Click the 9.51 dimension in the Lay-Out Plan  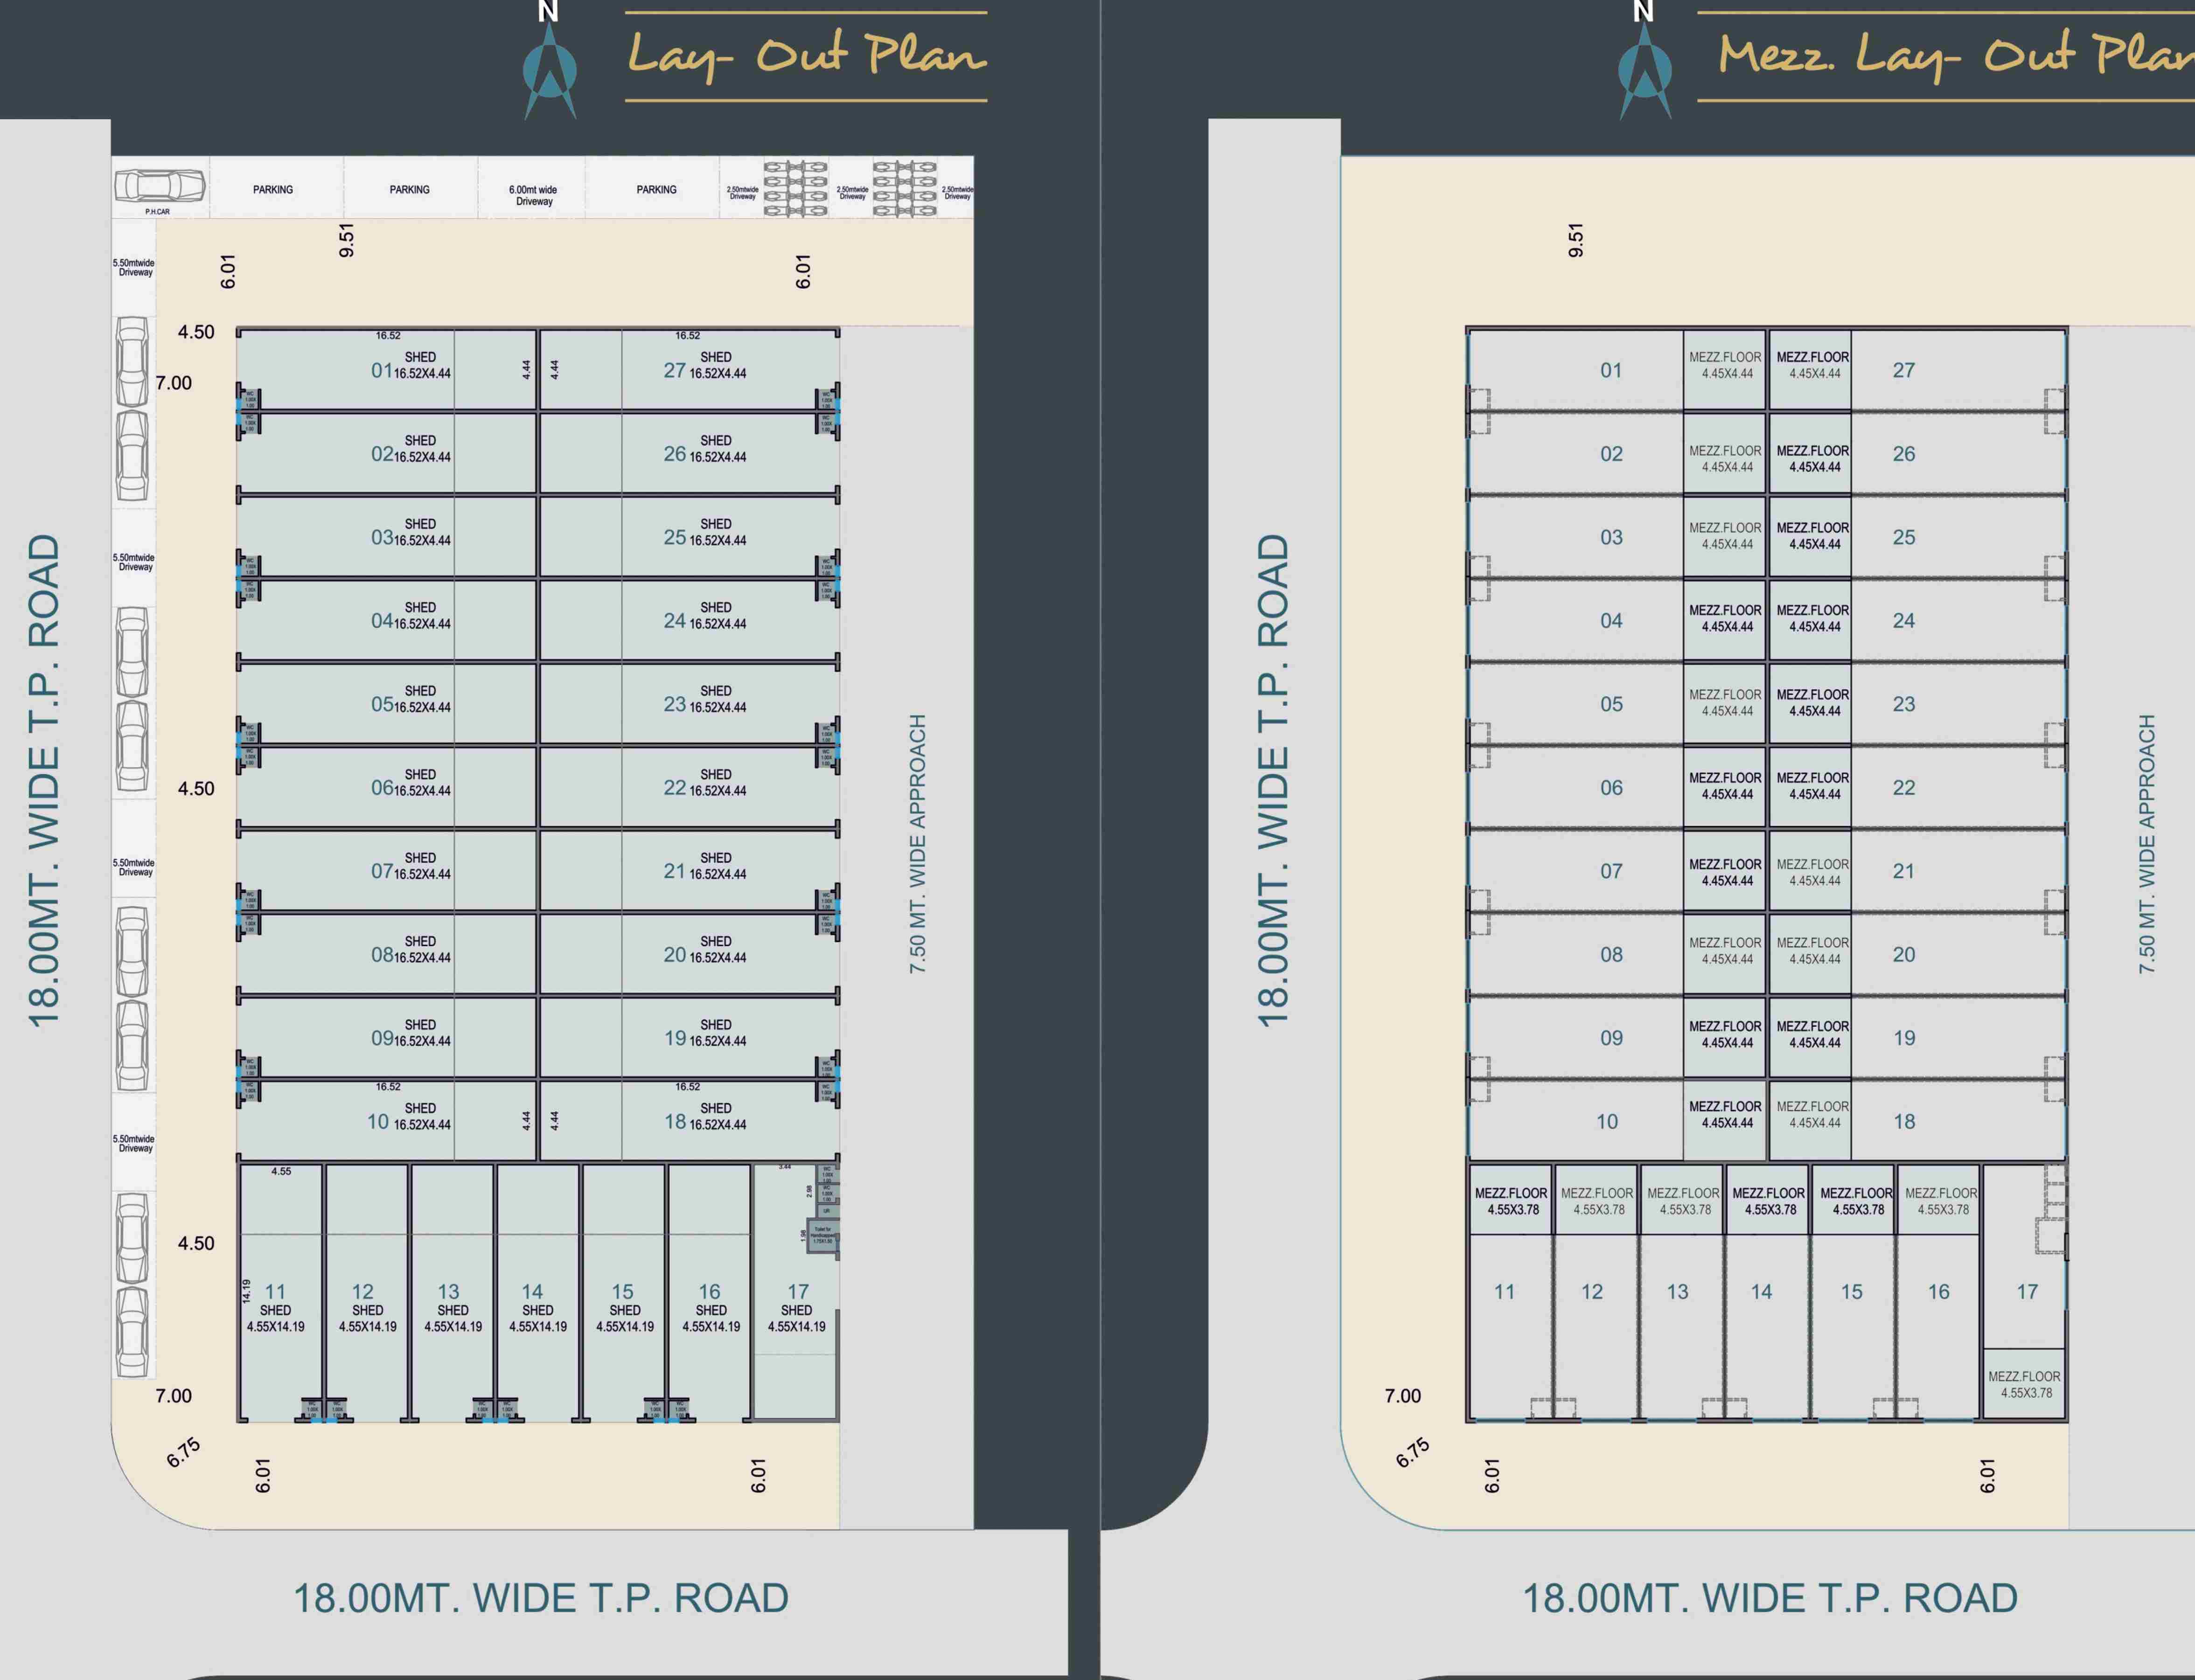click(x=346, y=240)
